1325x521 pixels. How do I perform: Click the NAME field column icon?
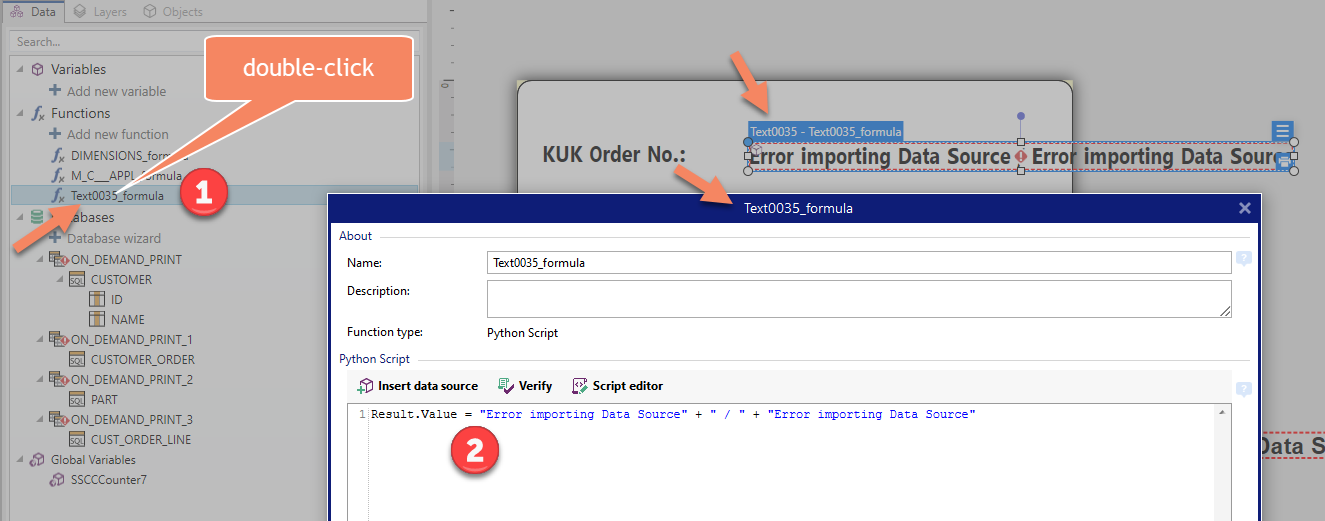point(97,319)
